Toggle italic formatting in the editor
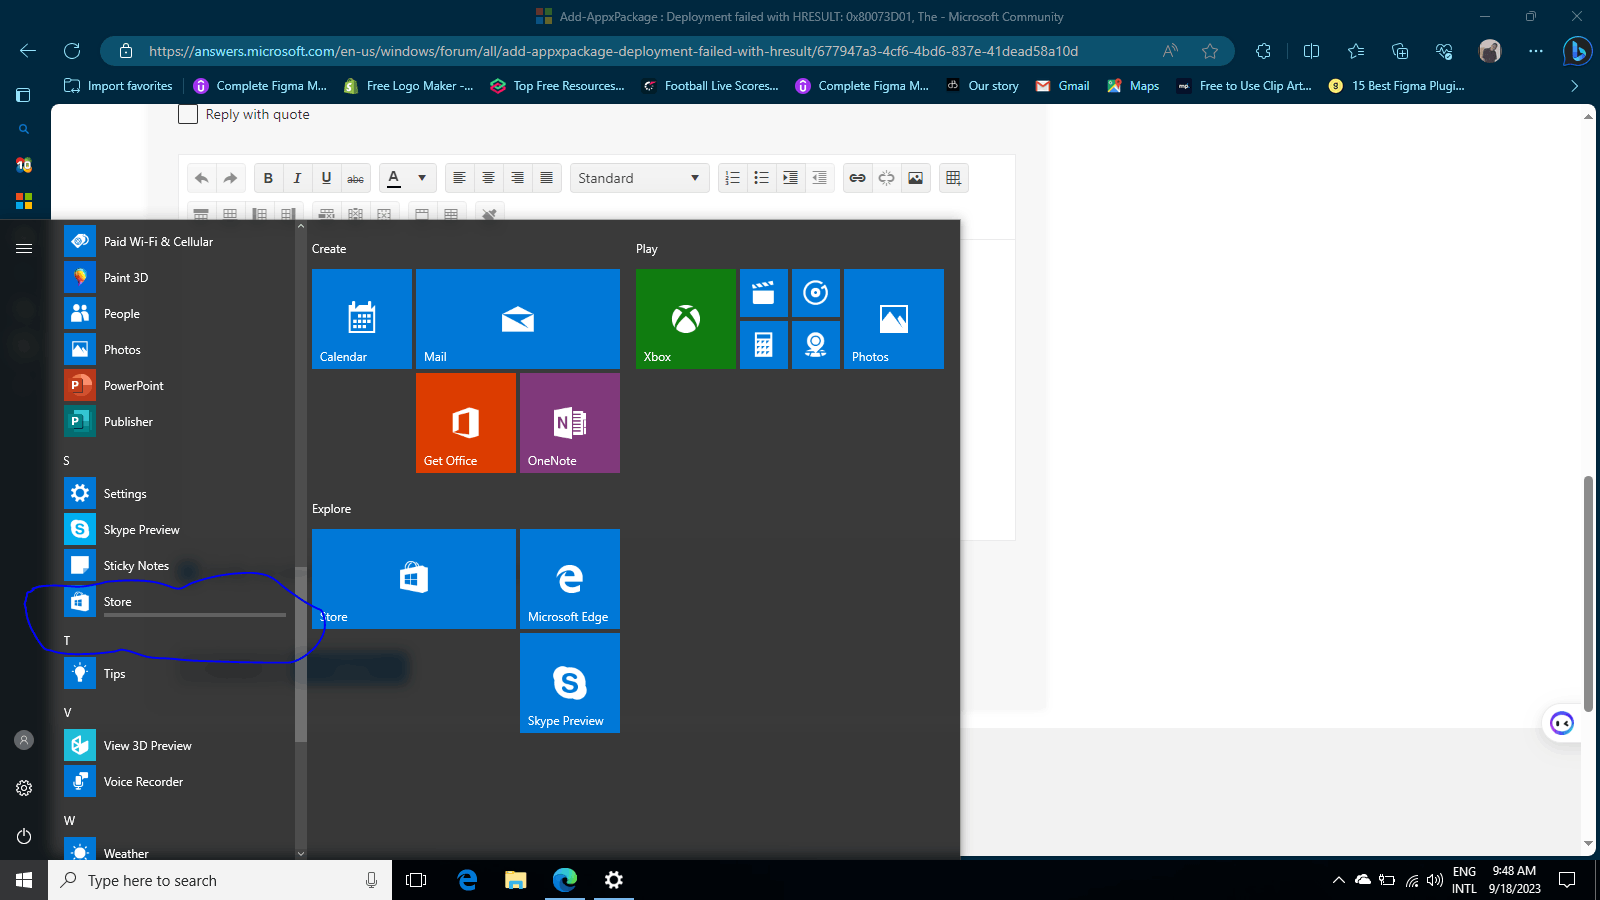This screenshot has height=900, width=1600. pyautogui.click(x=297, y=178)
